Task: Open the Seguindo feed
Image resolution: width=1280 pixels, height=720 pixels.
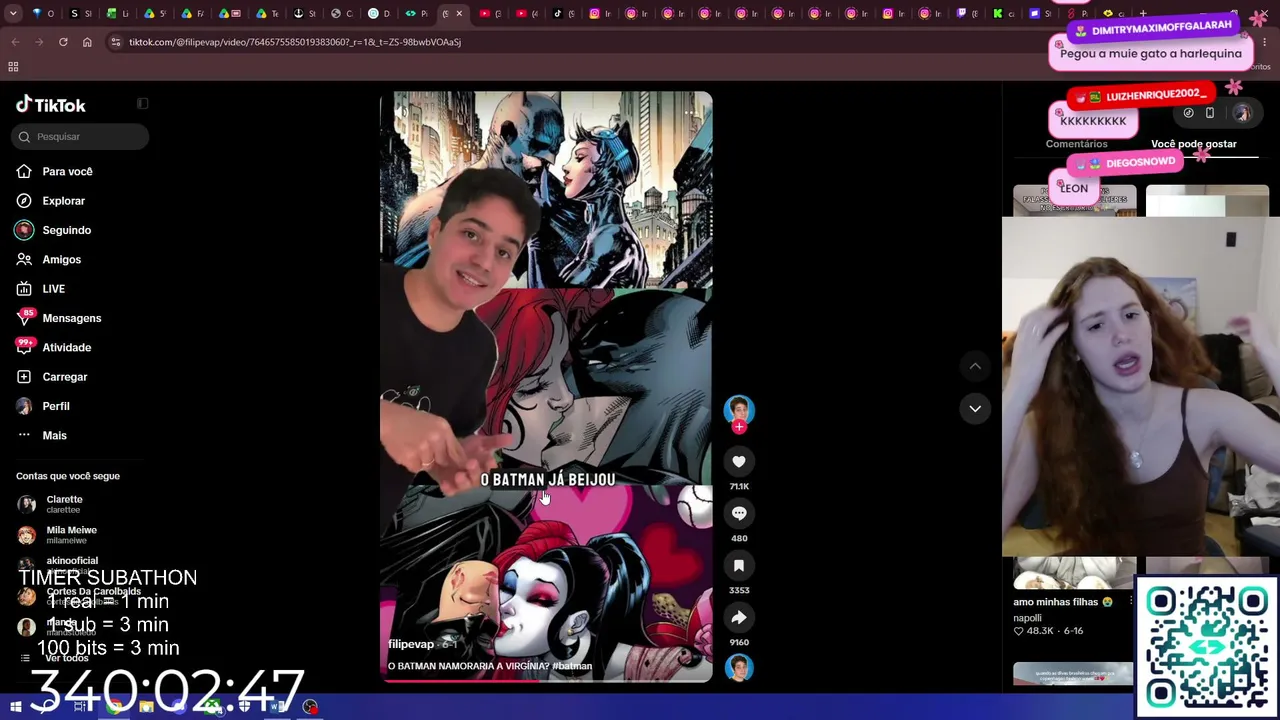Action: point(66,230)
